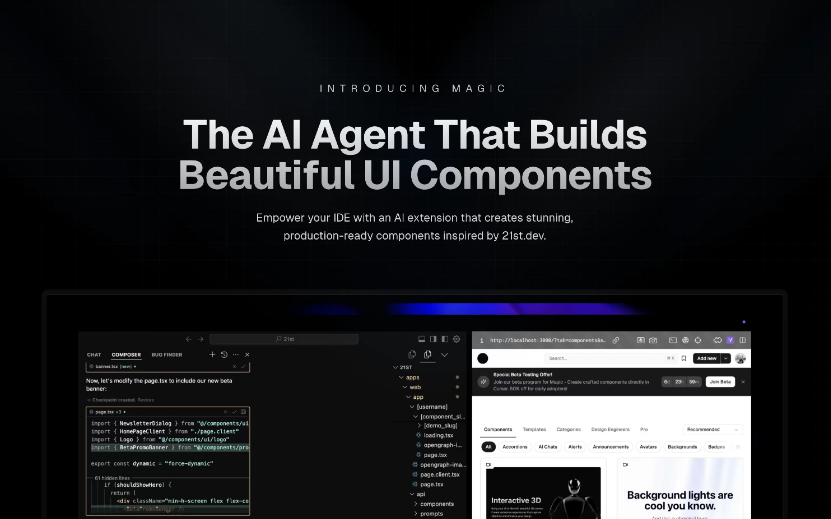Image resolution: width=831 pixels, height=519 pixels.
Task: Toggle the Accordions filter chip
Action: [515, 447]
